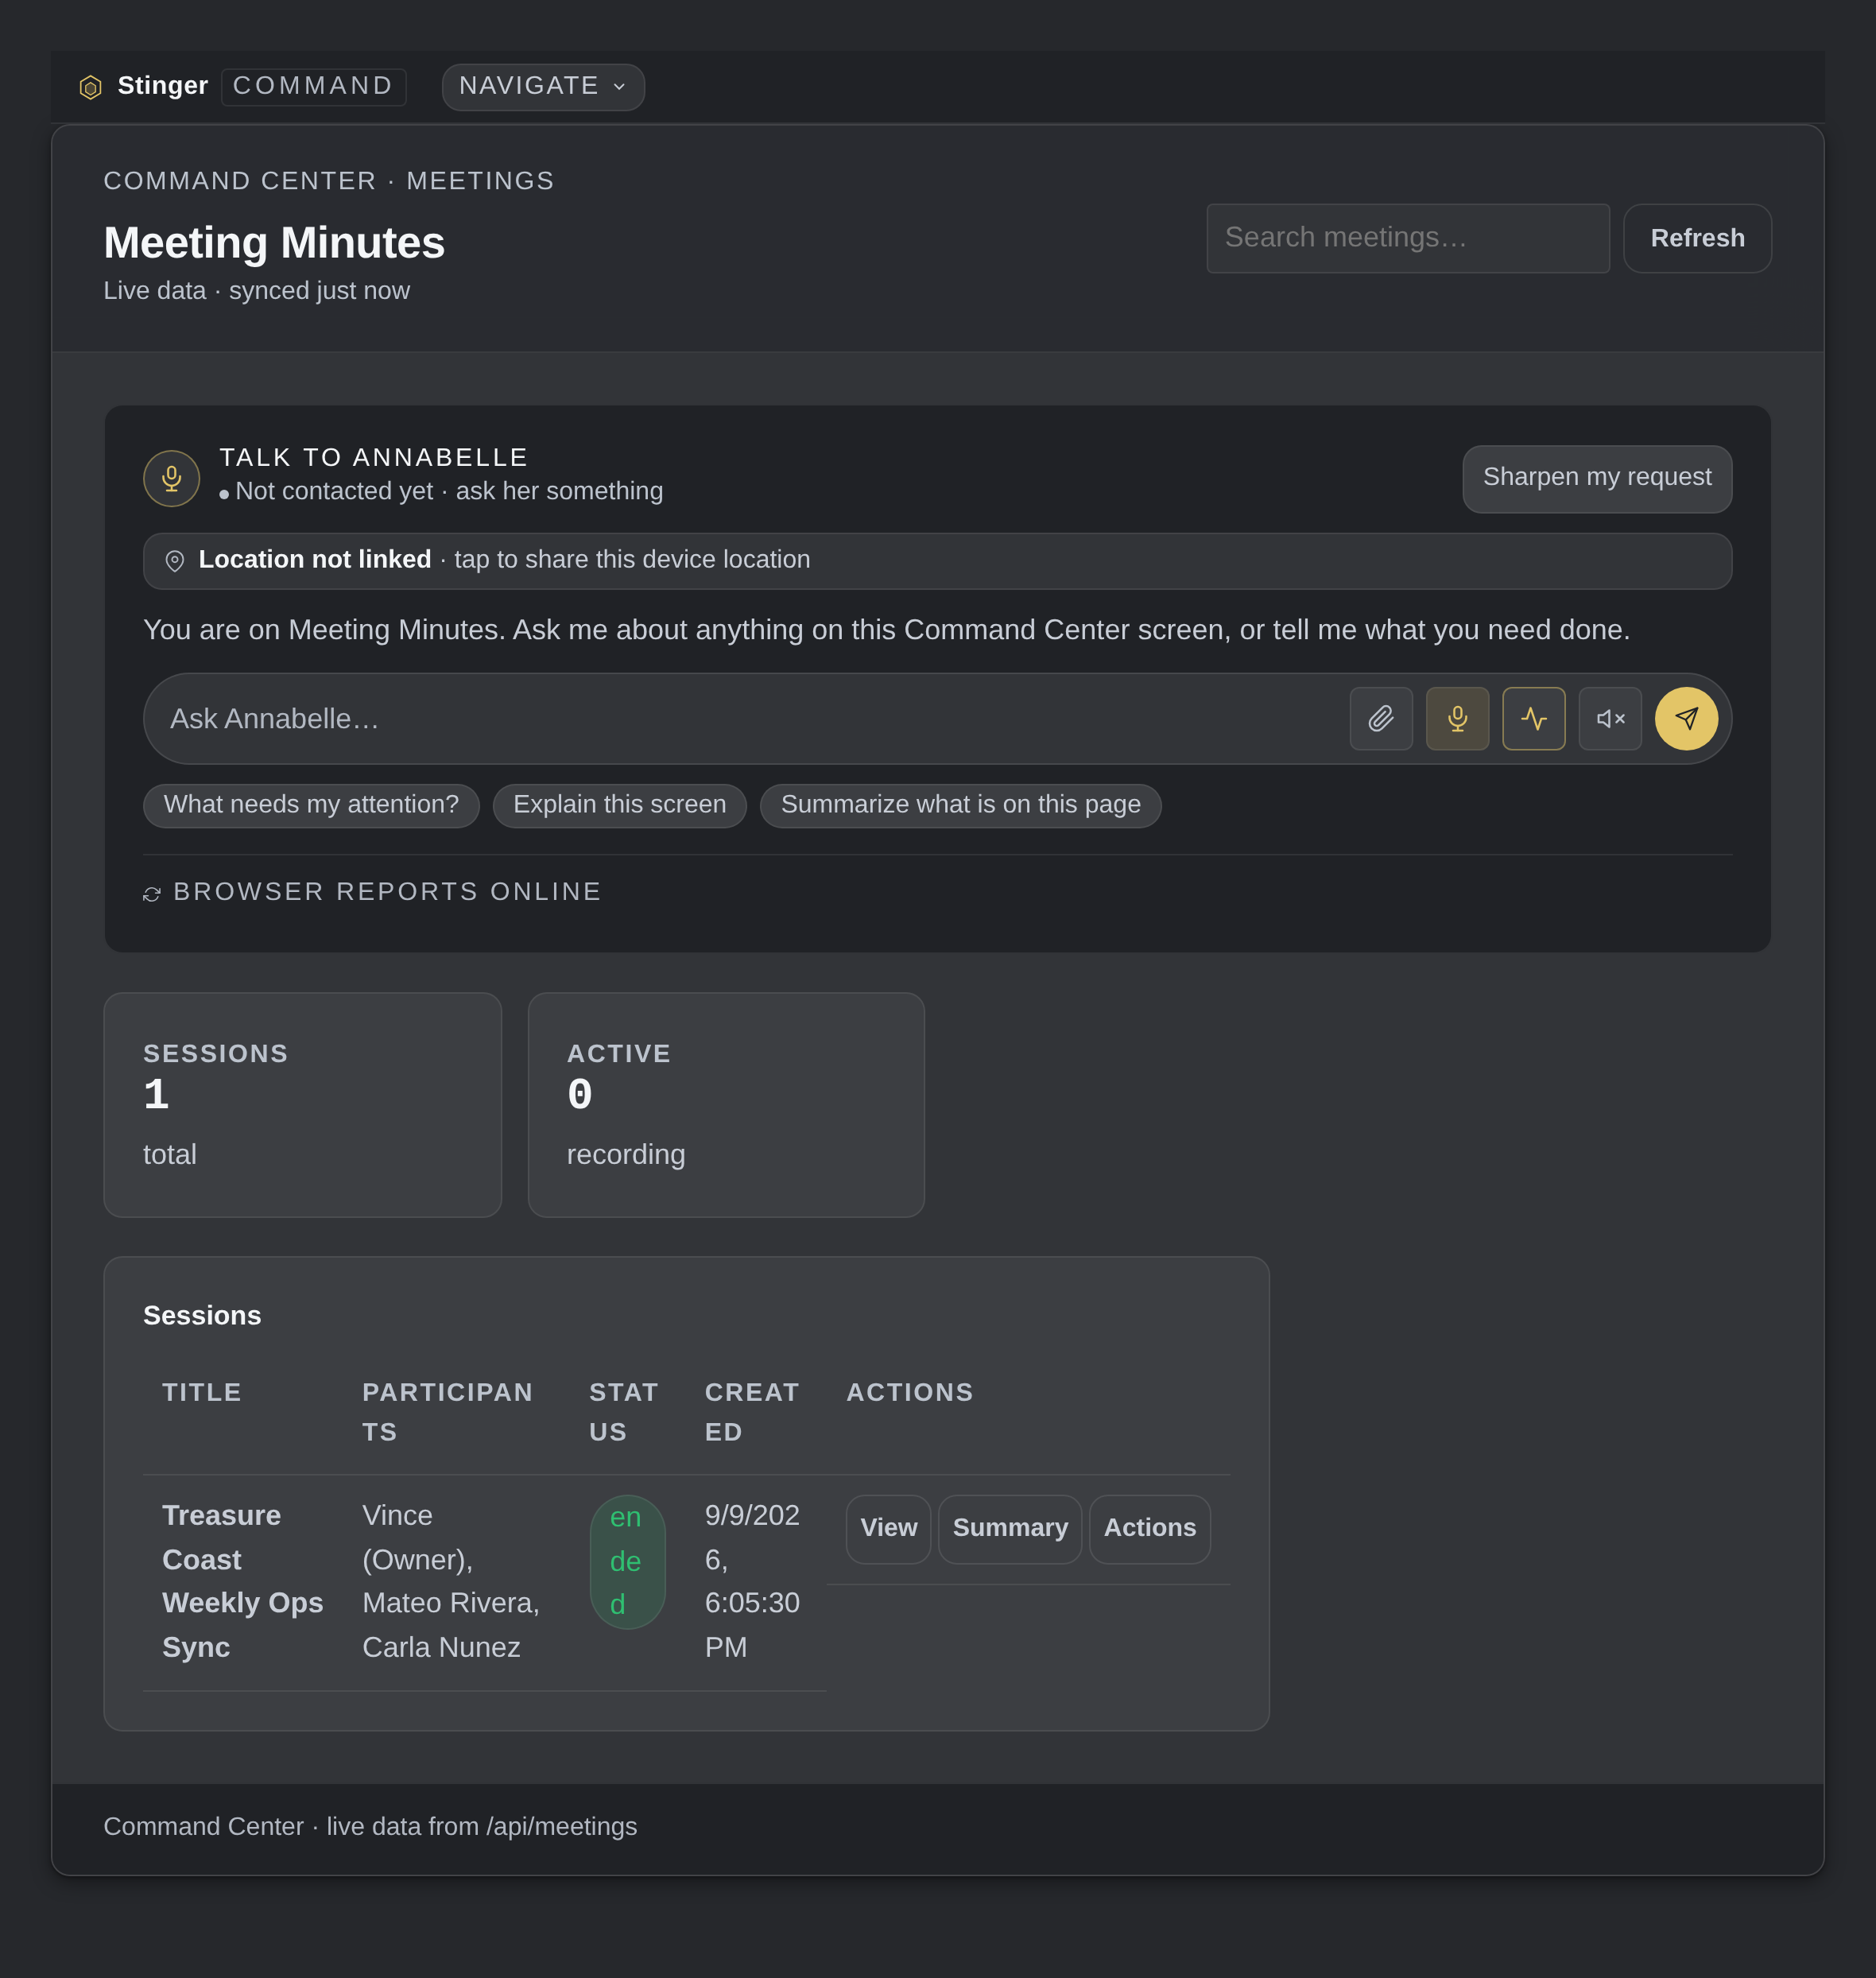Screen dimensions: 1876x1978
Task: Click the PARTICIPANTS column header
Action: coord(447,1412)
